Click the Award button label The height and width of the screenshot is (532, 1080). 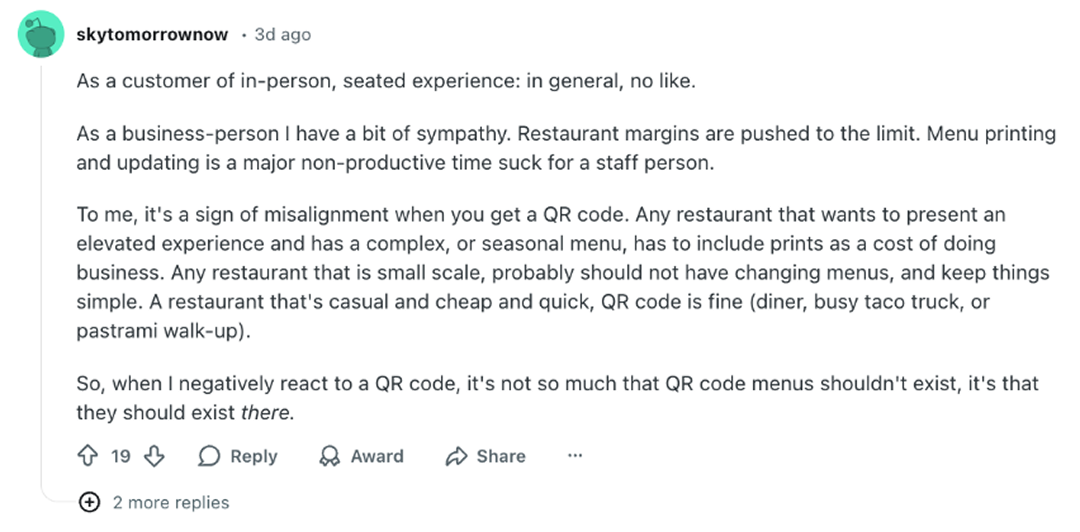click(377, 456)
